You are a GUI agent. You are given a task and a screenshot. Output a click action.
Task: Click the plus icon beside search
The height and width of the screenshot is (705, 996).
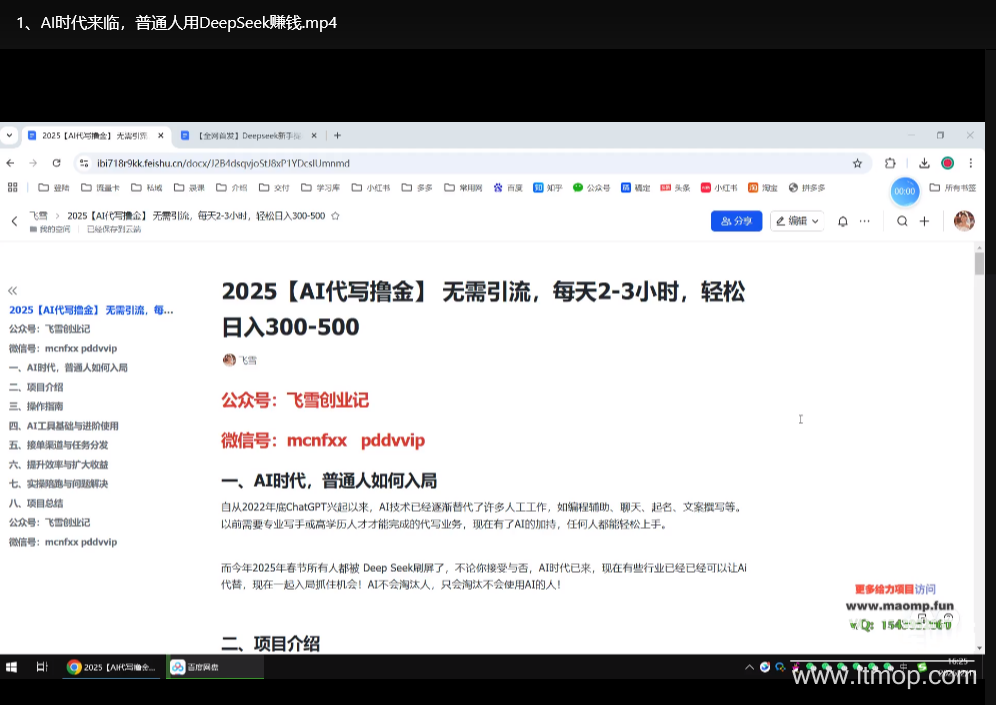pyautogui.click(x=925, y=221)
